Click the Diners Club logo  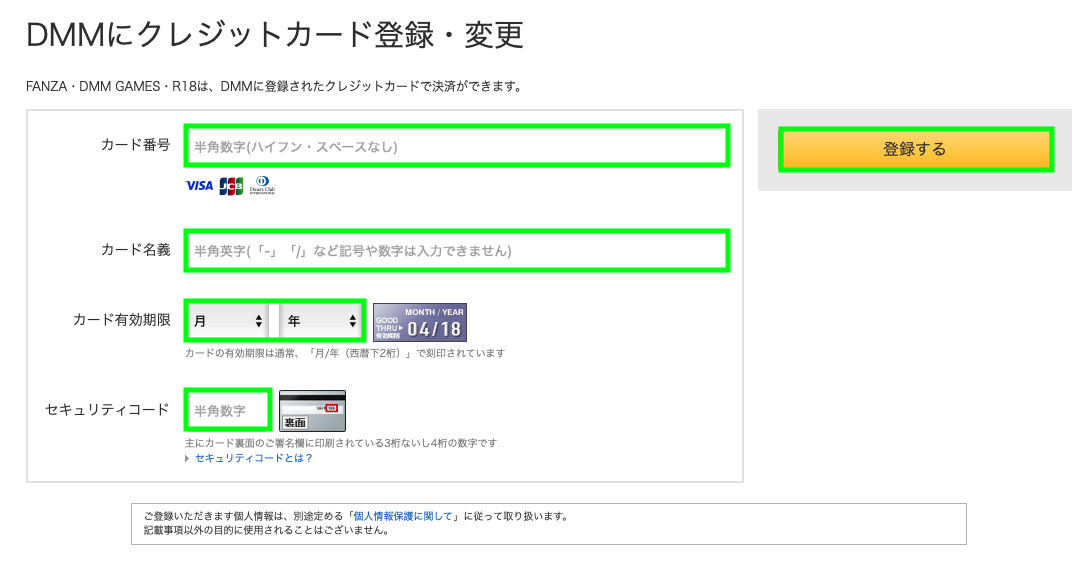coord(263,185)
